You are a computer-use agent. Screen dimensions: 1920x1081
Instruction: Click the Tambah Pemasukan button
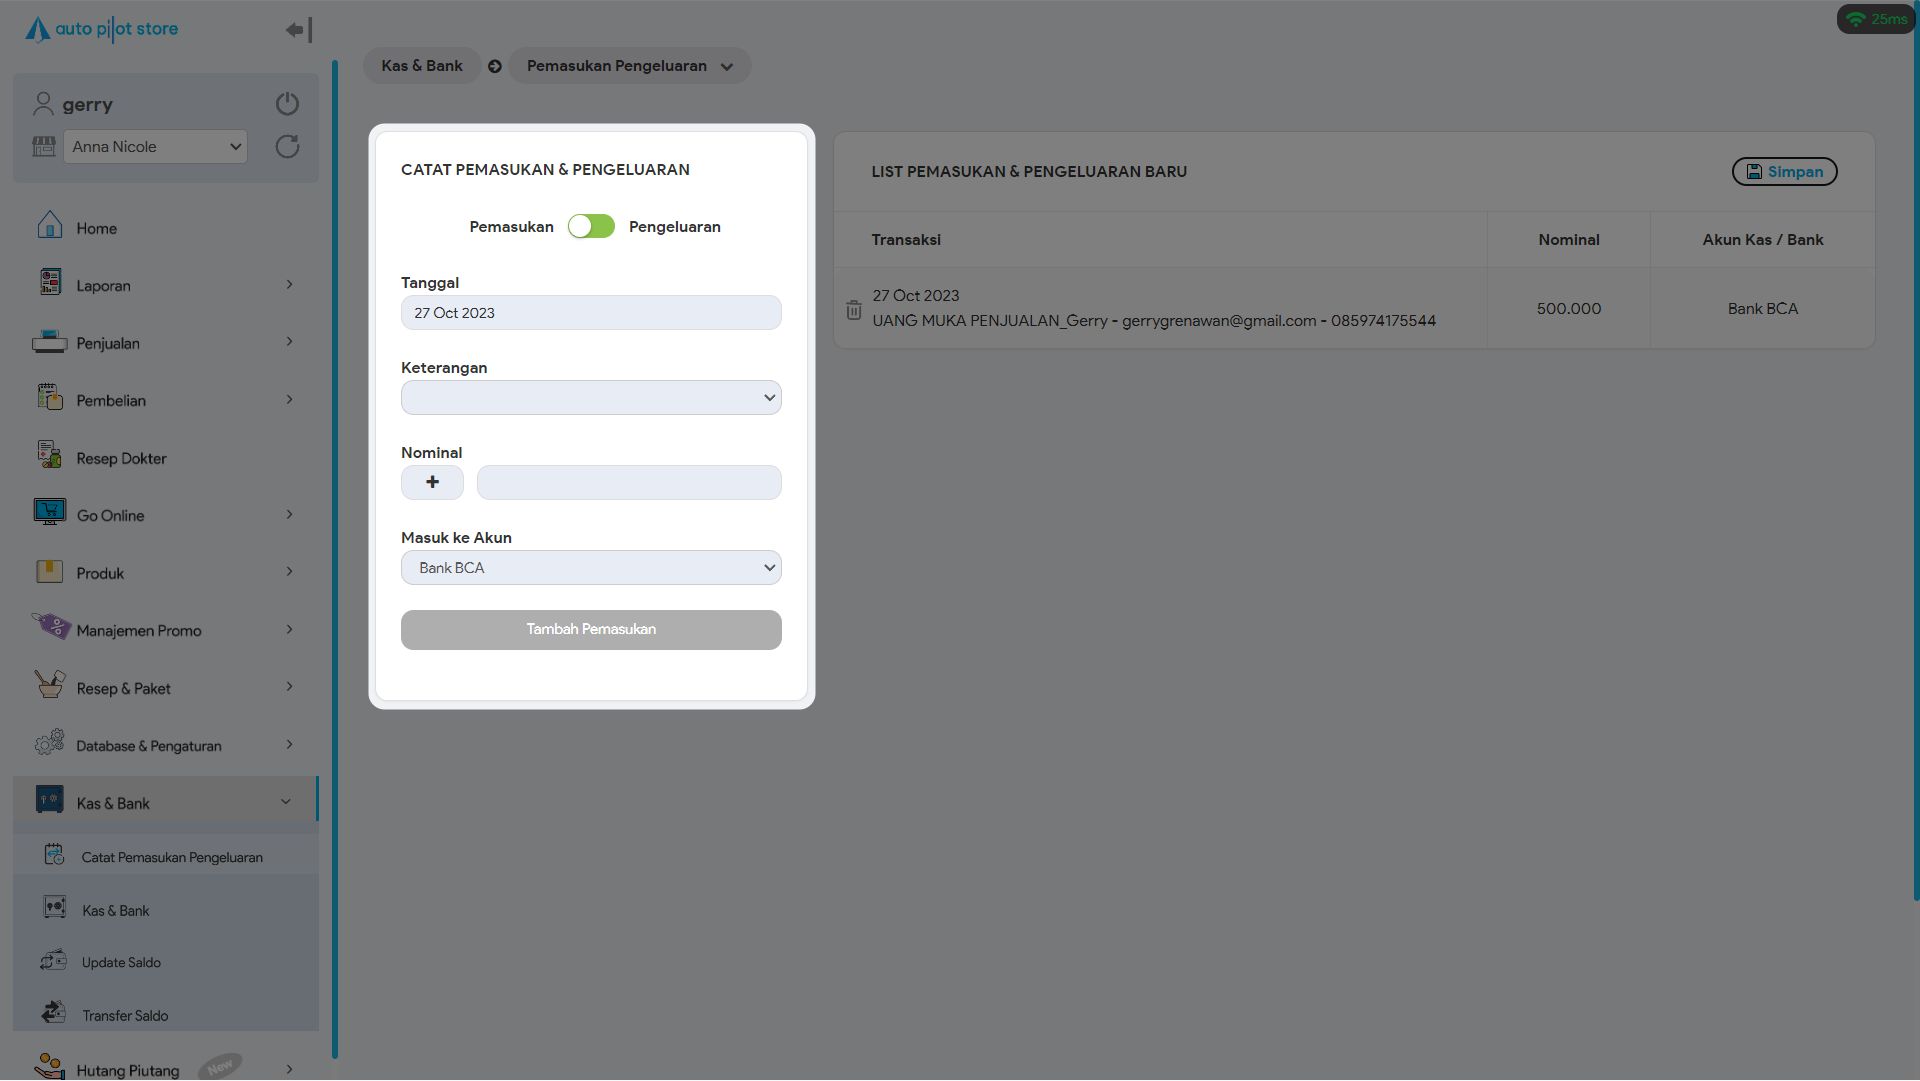(x=591, y=630)
